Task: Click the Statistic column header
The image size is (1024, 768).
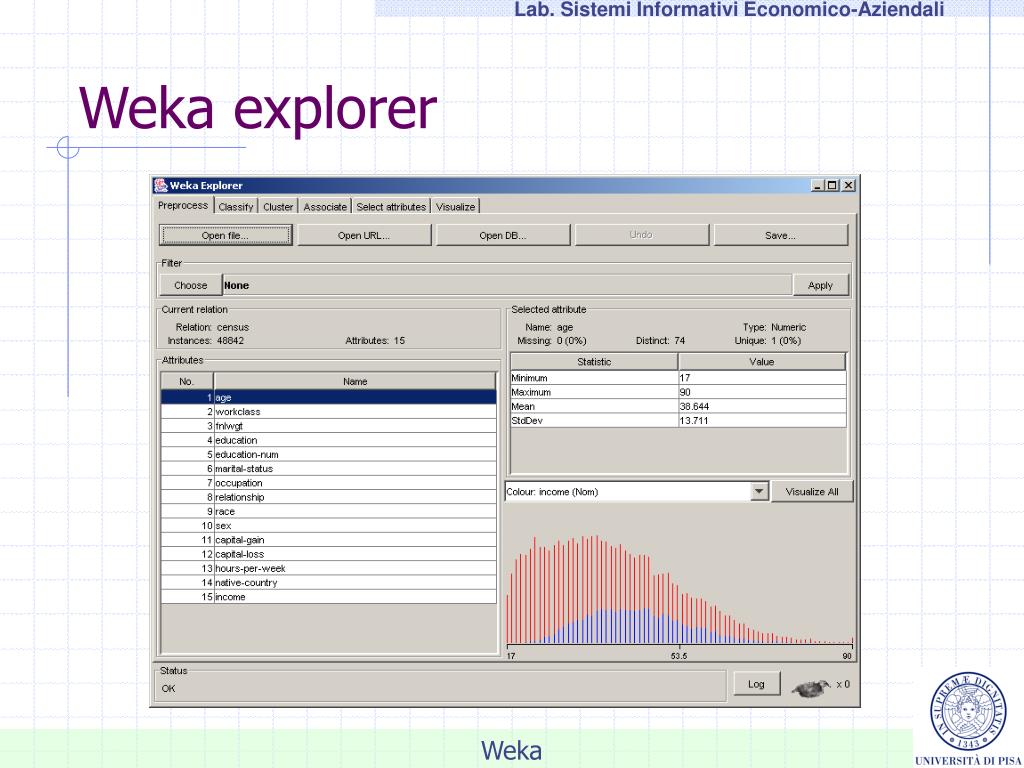Action: click(594, 362)
